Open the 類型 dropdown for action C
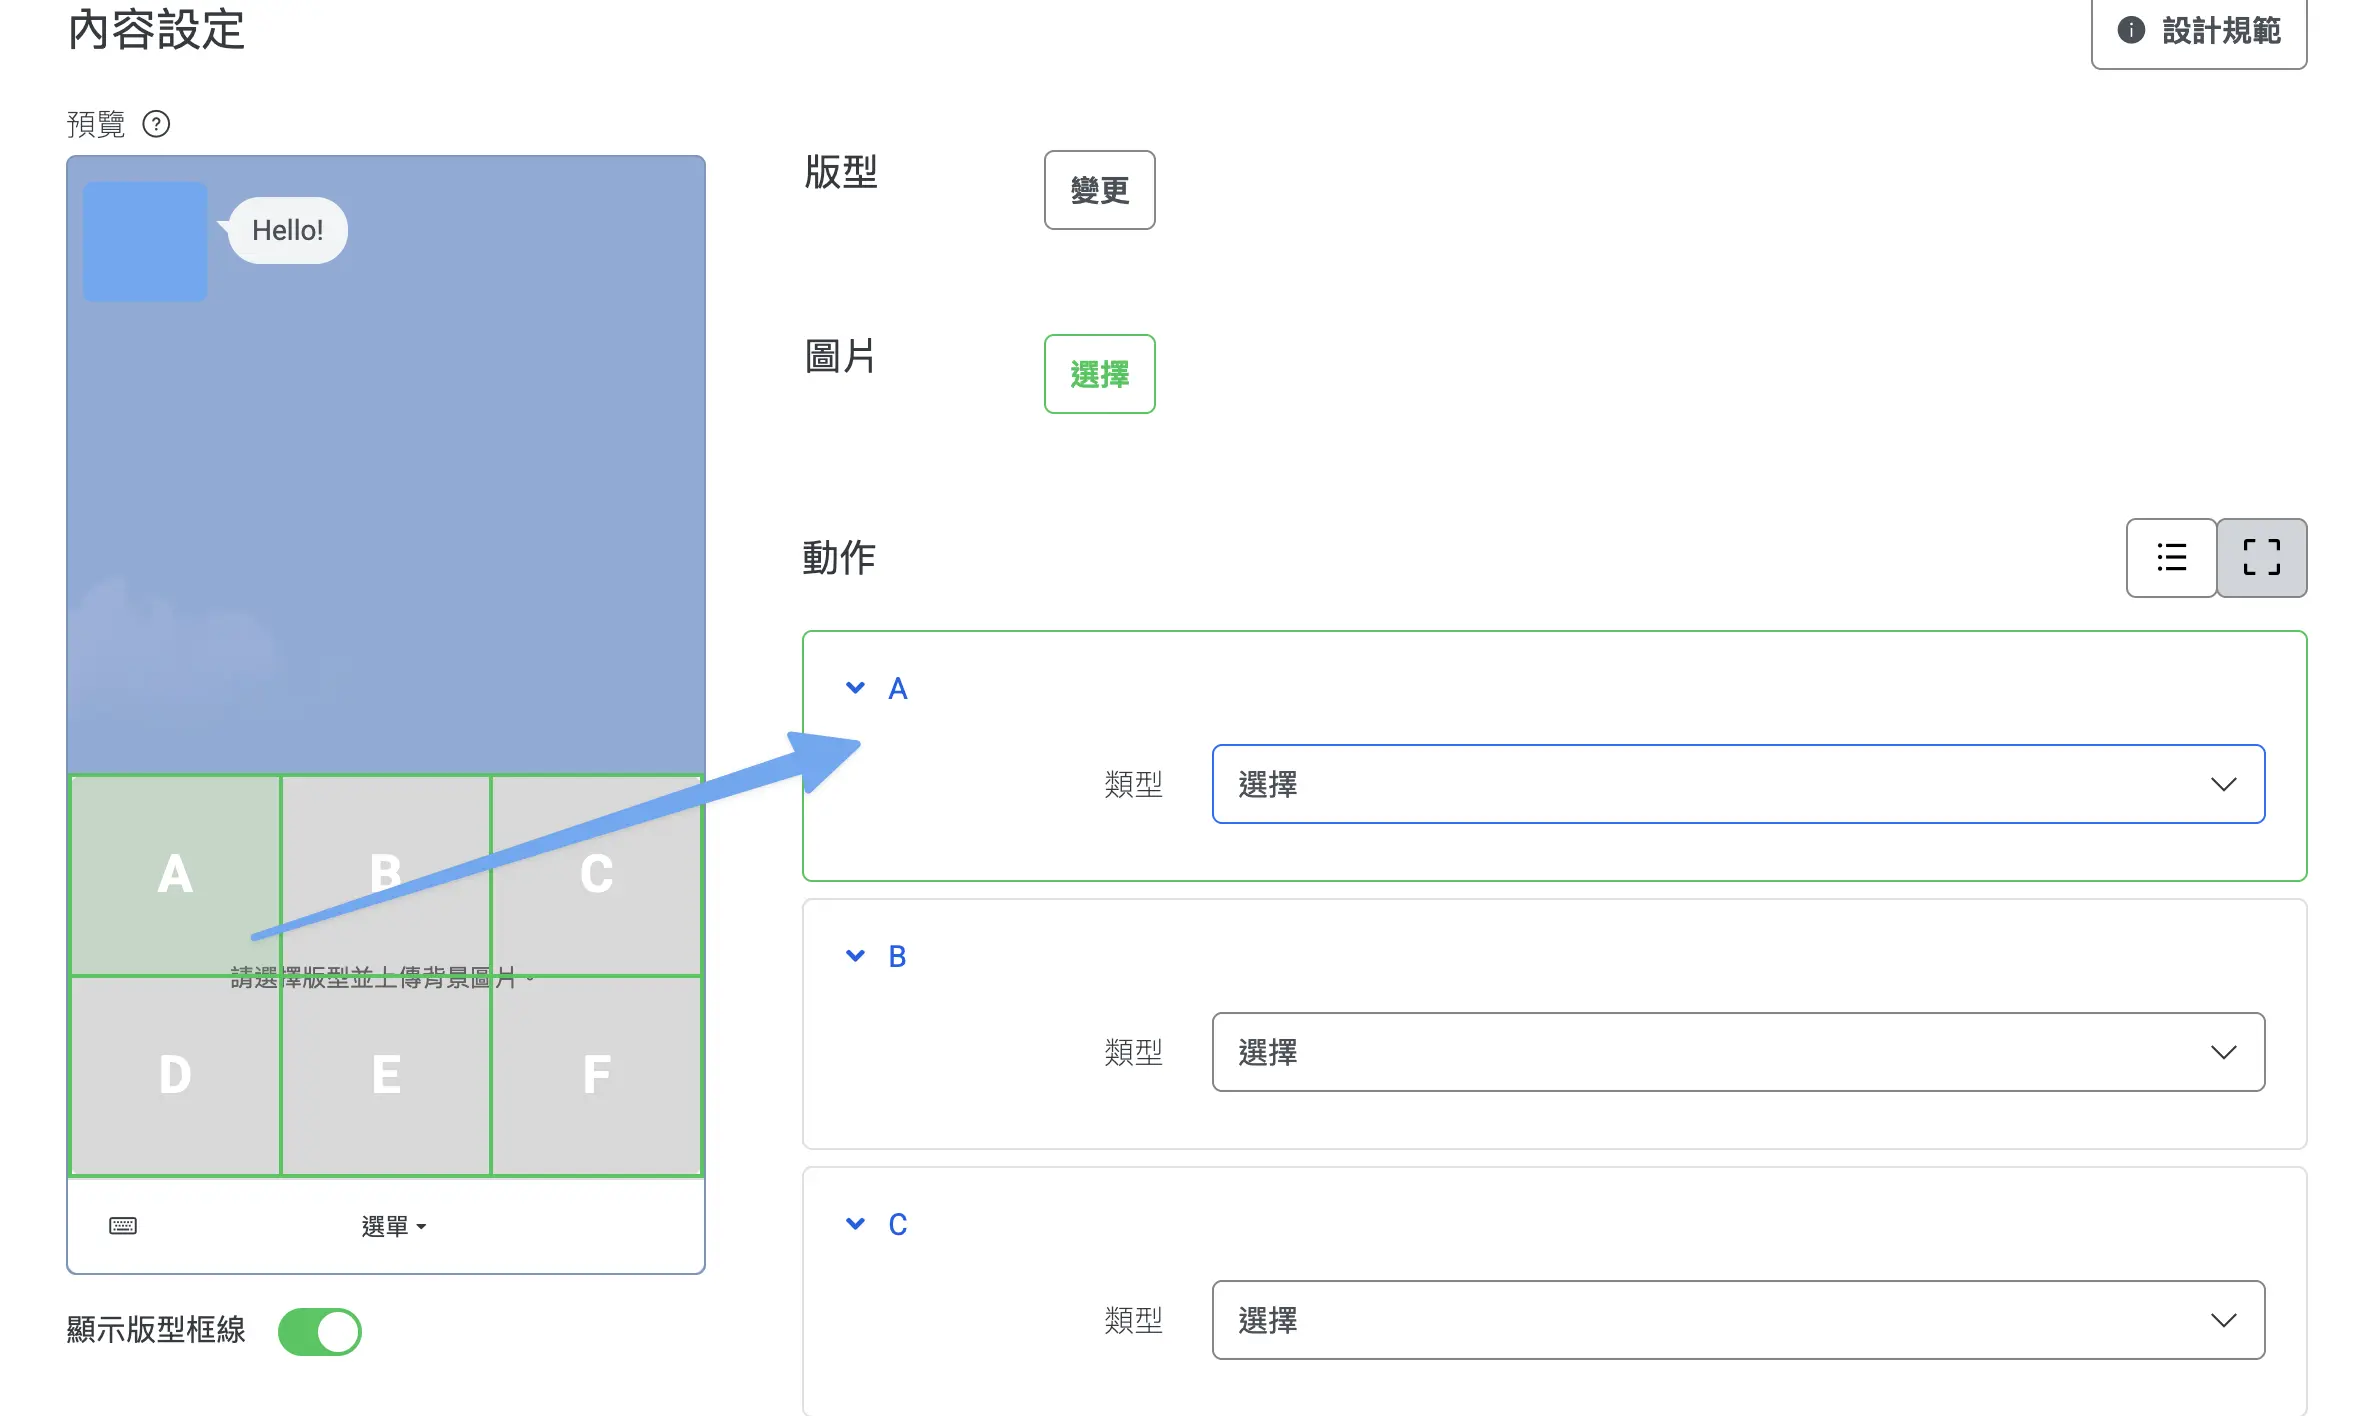Screen dimensions: 2360x1416 tap(1738, 1320)
